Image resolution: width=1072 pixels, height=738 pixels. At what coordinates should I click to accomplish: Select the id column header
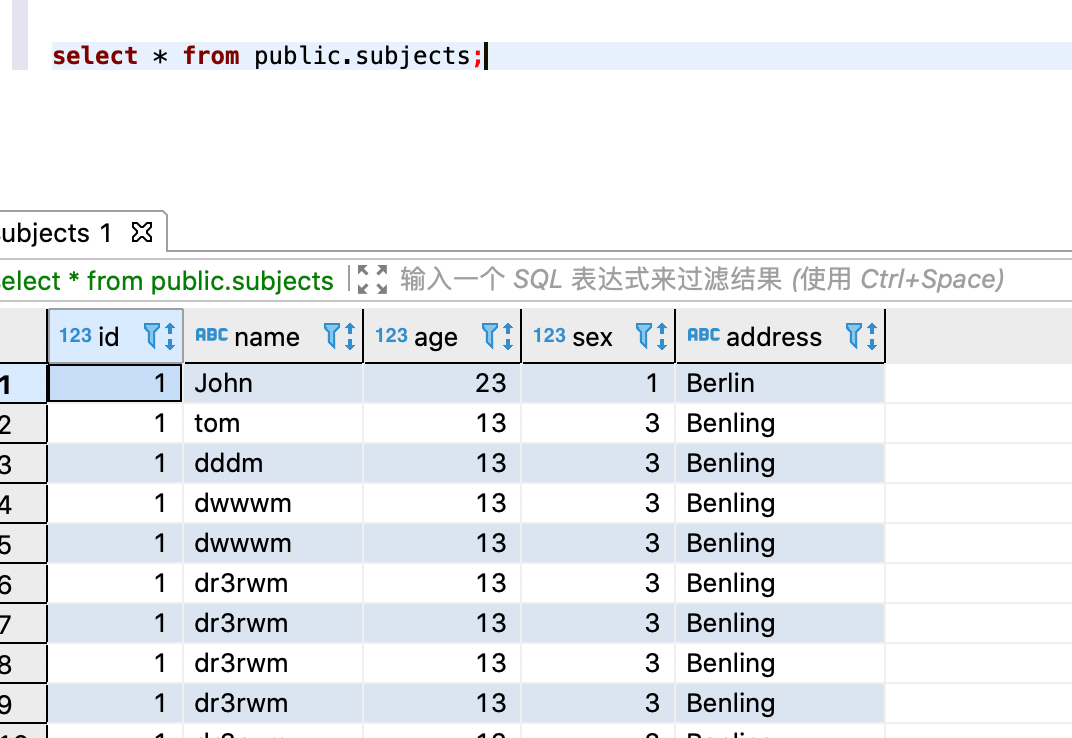116,336
